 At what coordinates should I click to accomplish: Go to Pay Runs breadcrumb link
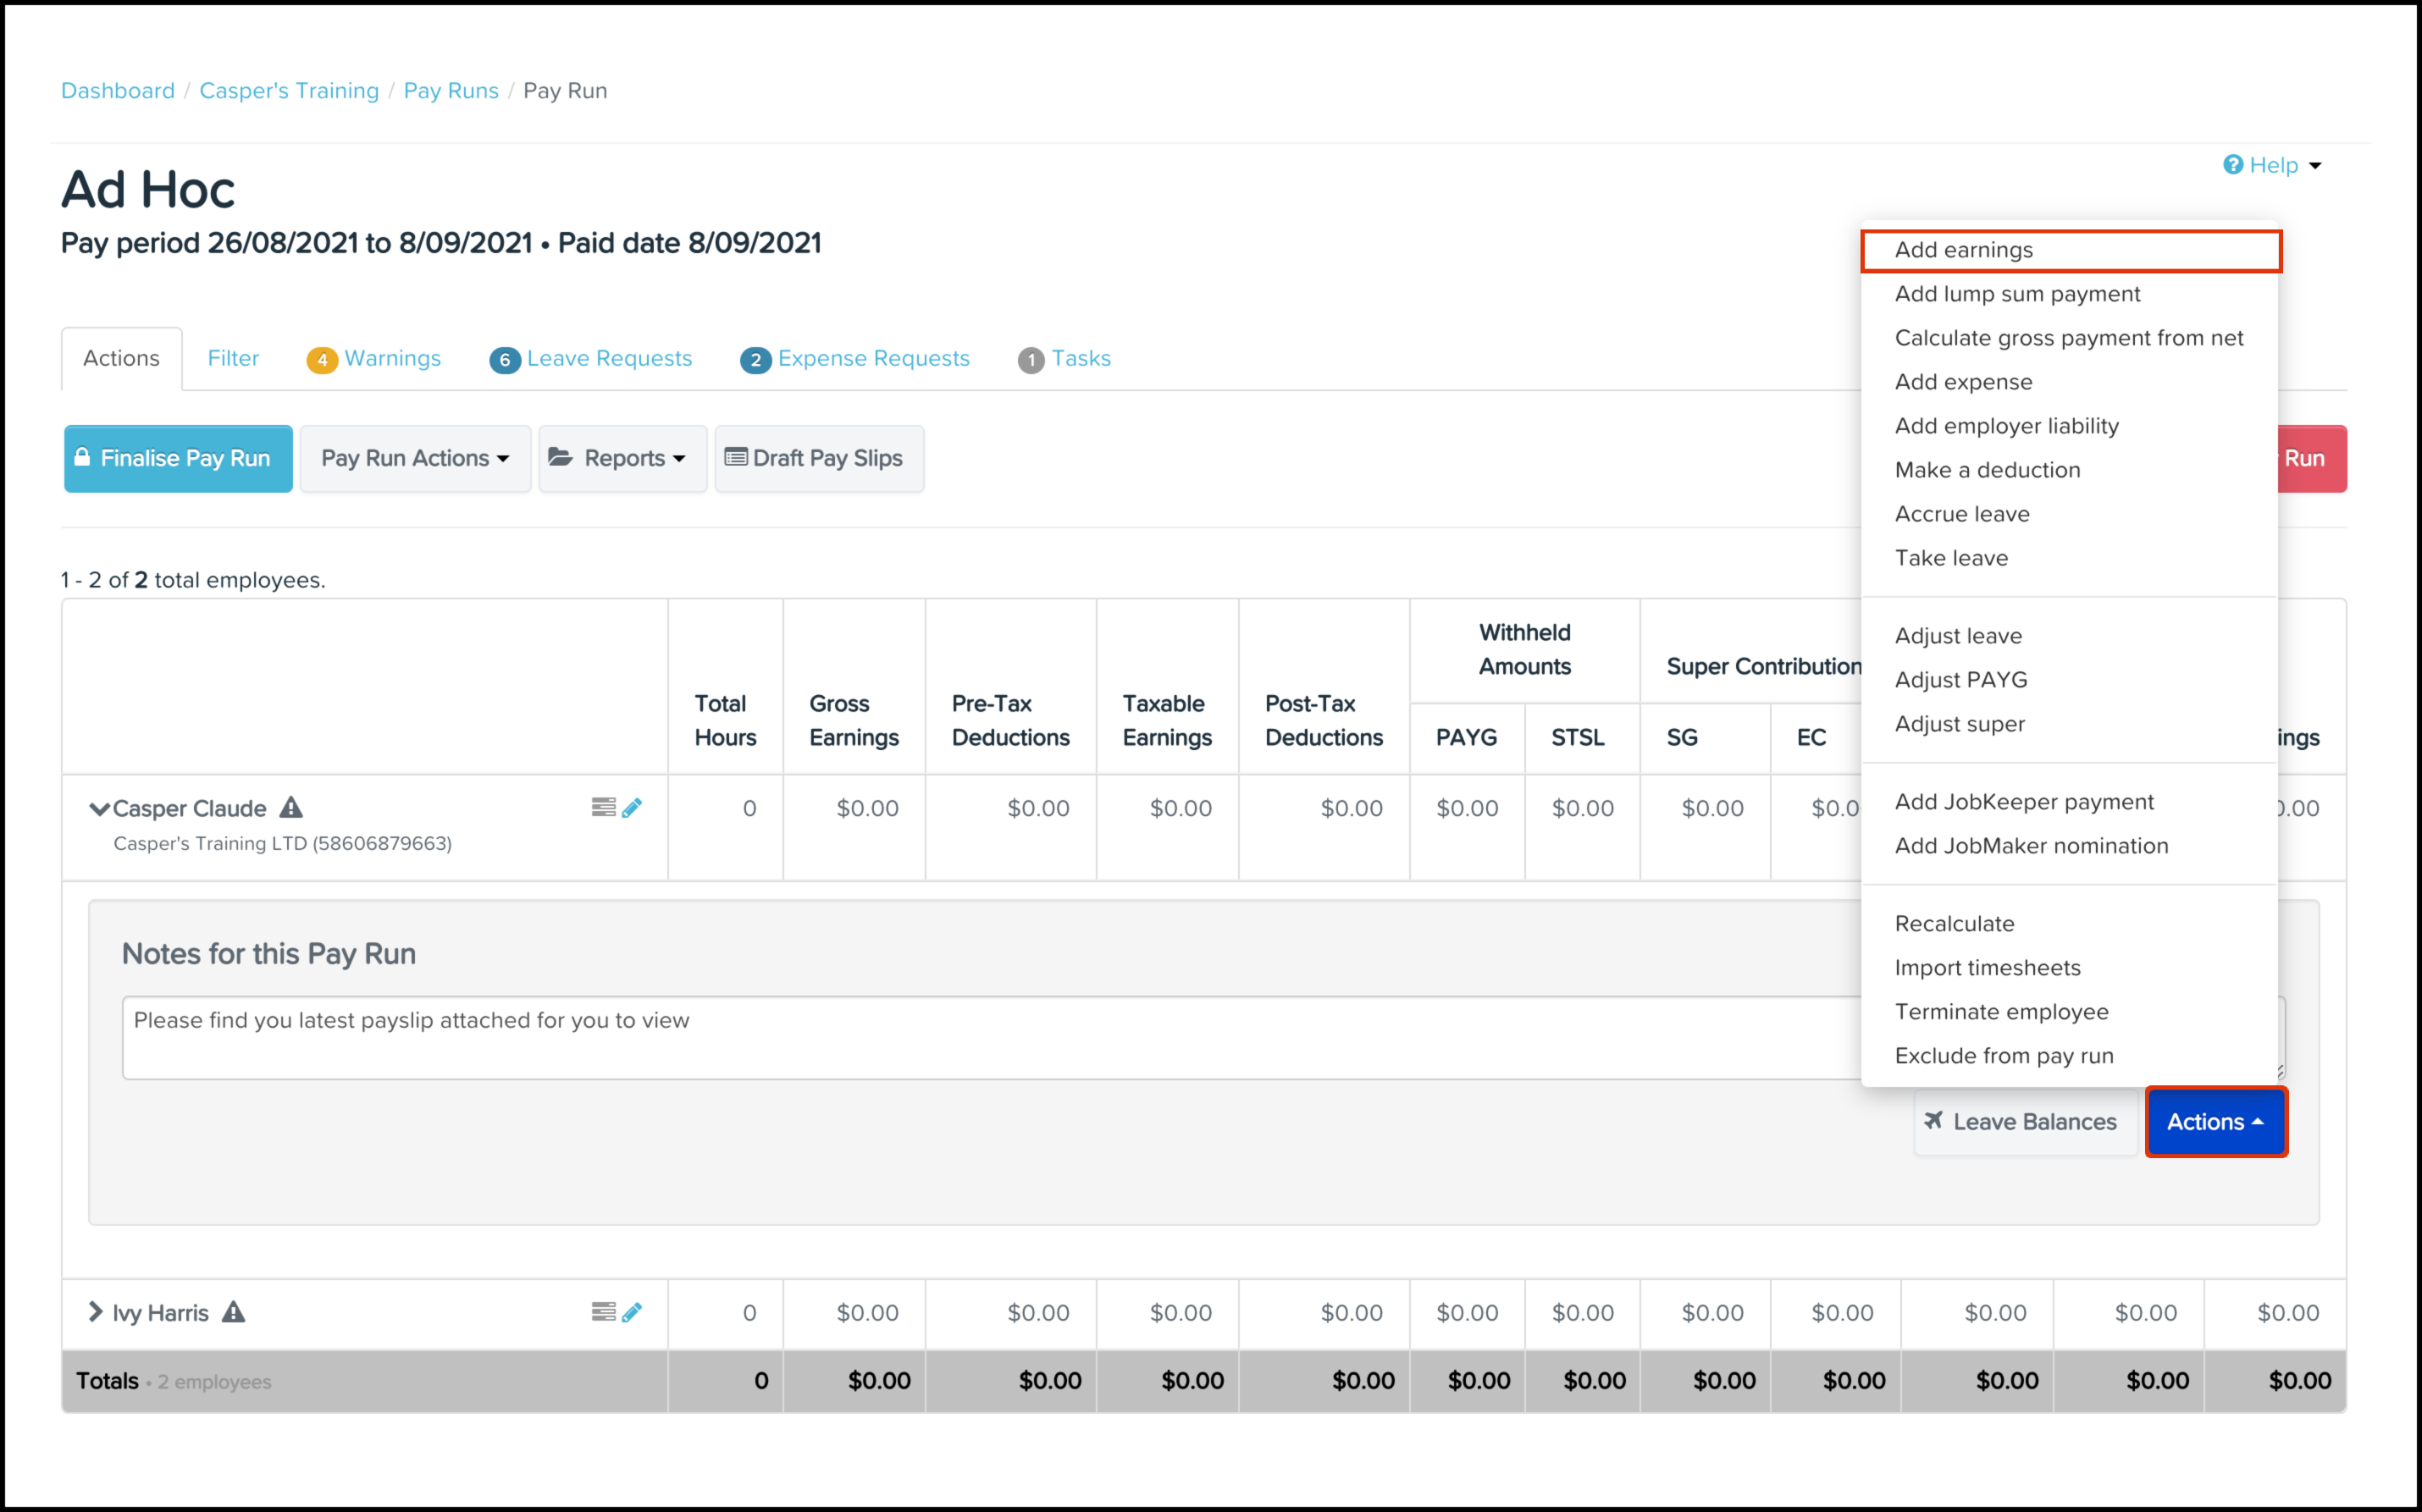(451, 91)
